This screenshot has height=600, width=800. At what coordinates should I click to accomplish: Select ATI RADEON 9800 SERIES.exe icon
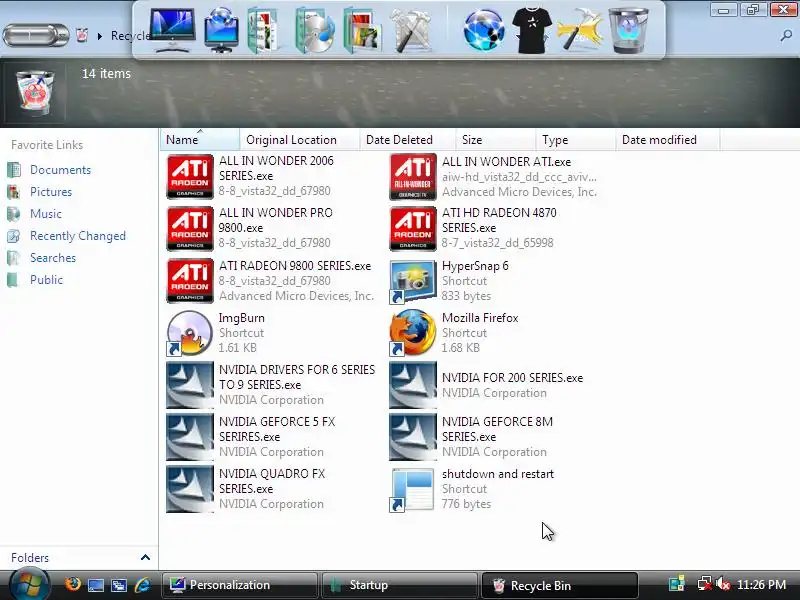[190, 281]
